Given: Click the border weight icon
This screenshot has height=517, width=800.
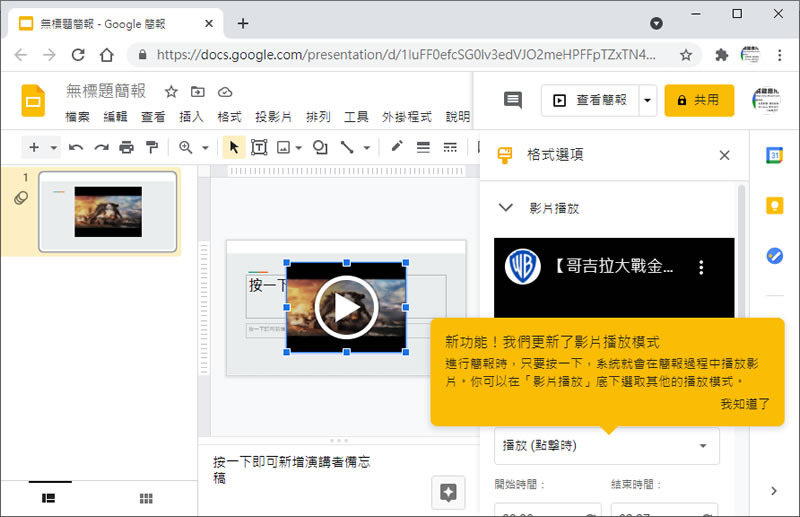Looking at the screenshot, I should coord(423,147).
